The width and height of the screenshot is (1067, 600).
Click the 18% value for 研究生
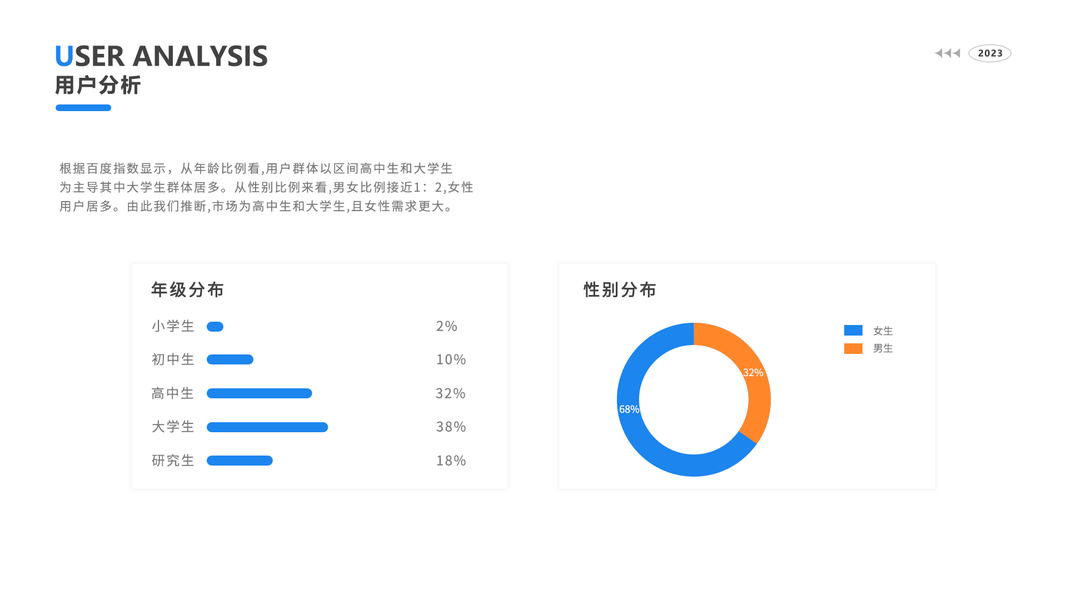pyautogui.click(x=451, y=461)
